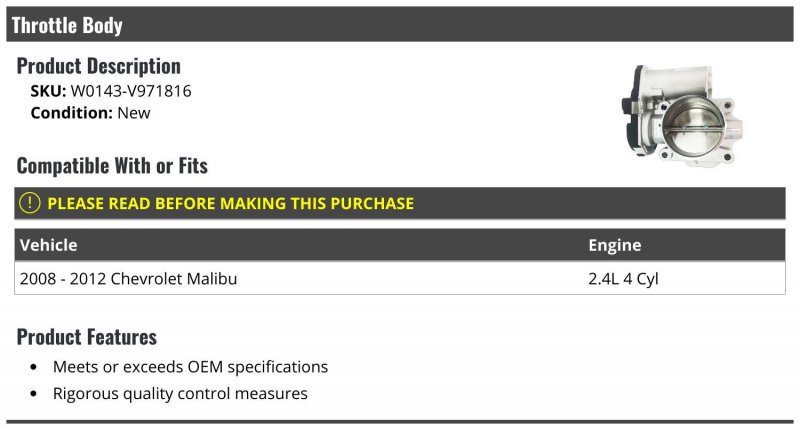Image resolution: width=800 pixels, height=430 pixels.
Task: Click "Meets or exceeds OEM specifications" text
Action: coord(190,367)
